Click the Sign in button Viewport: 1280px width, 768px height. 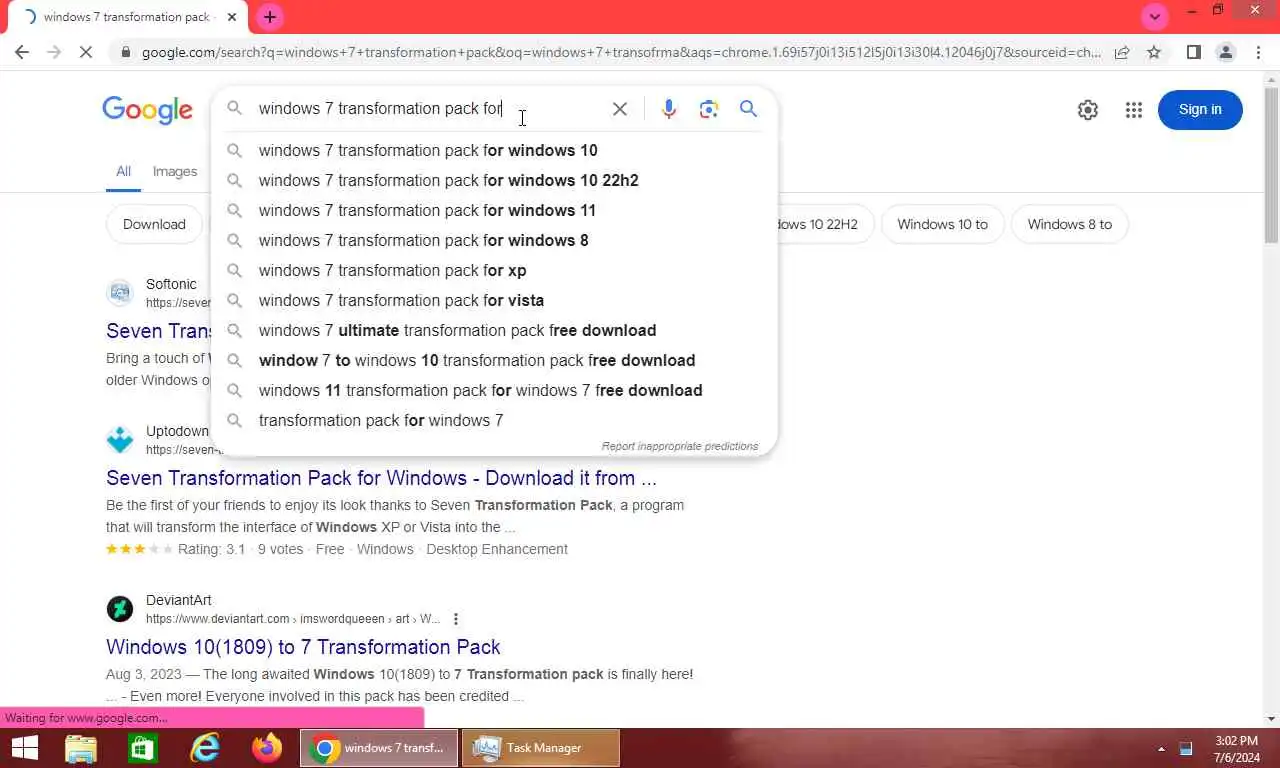1200,110
